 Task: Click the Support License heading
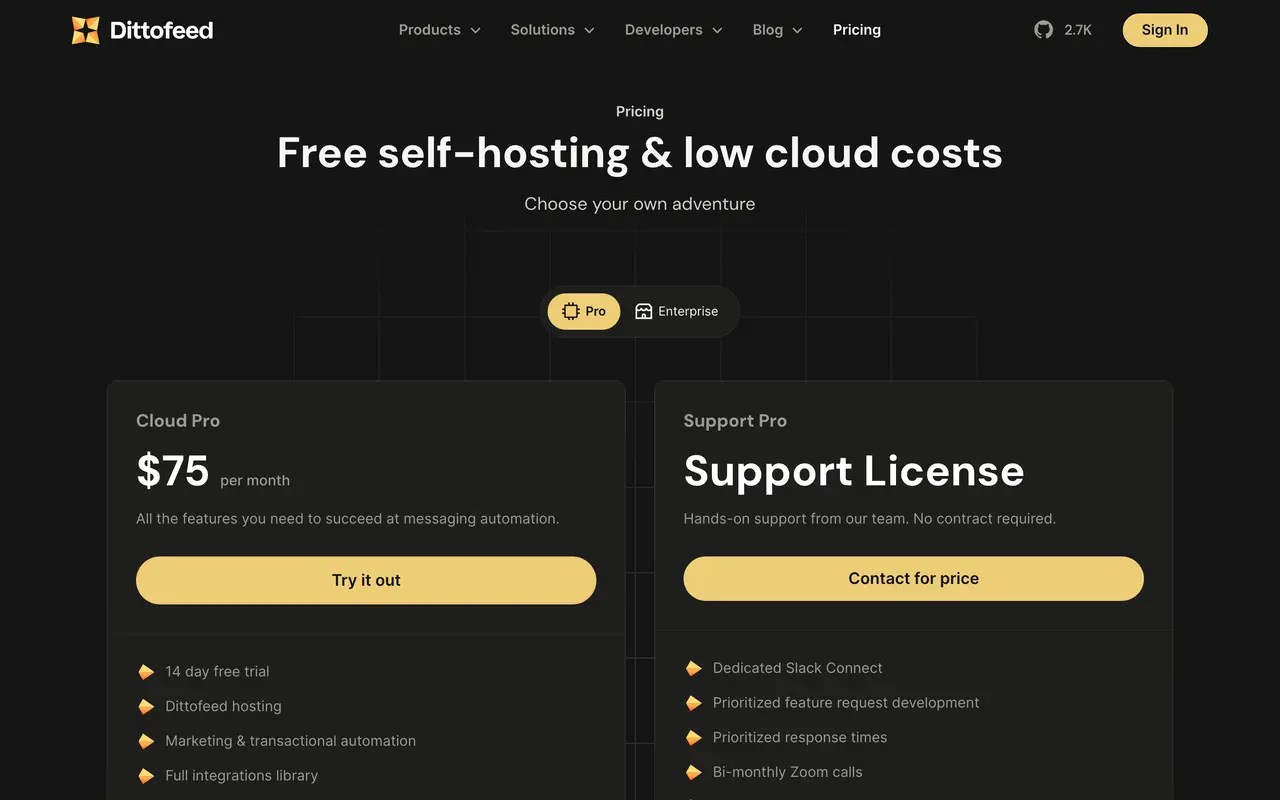click(x=854, y=471)
